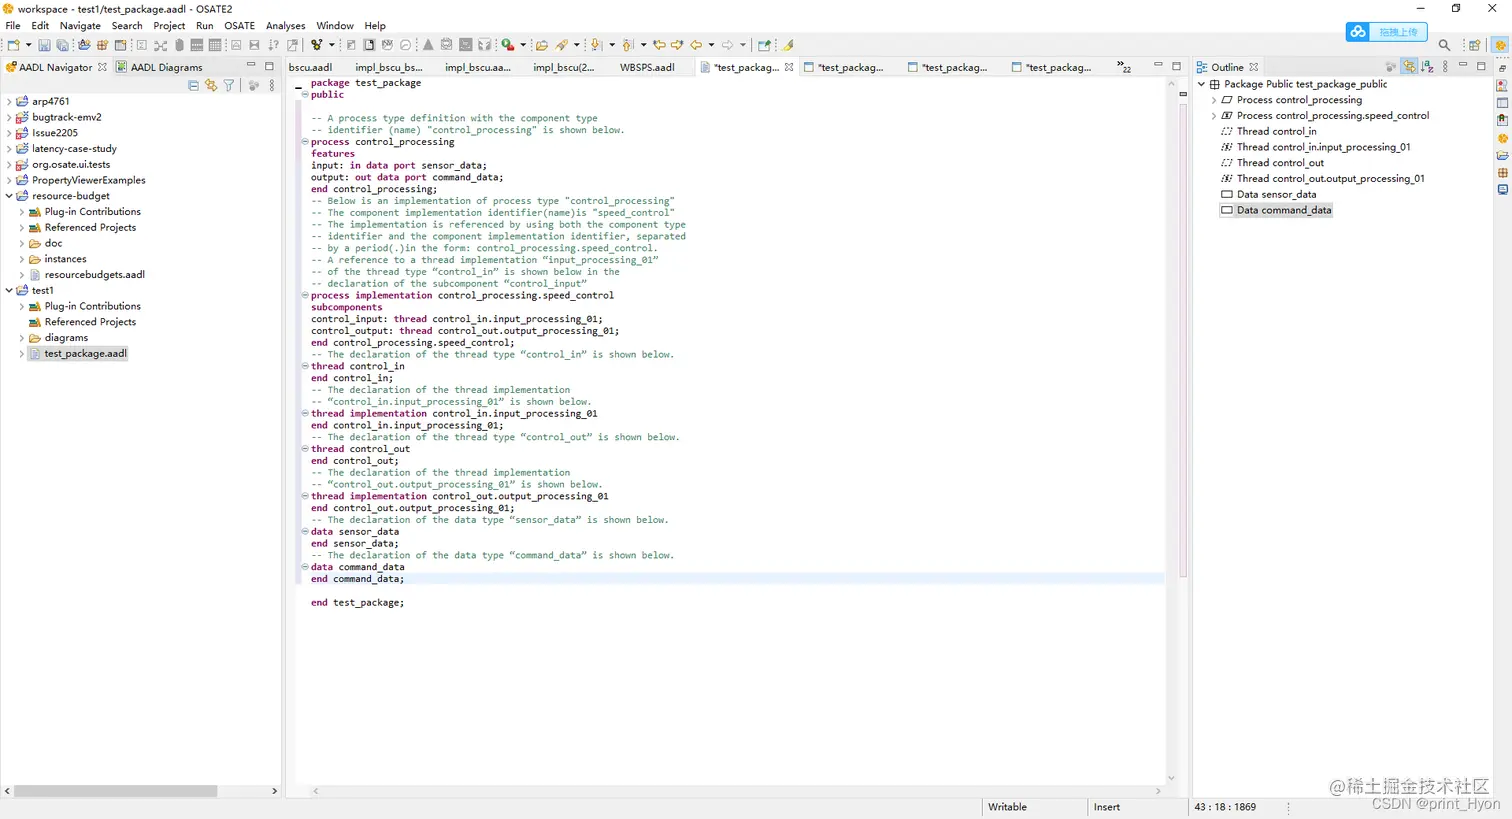The image size is (1512, 819).
Task: Expand the arp4761 project
Action: coord(9,101)
